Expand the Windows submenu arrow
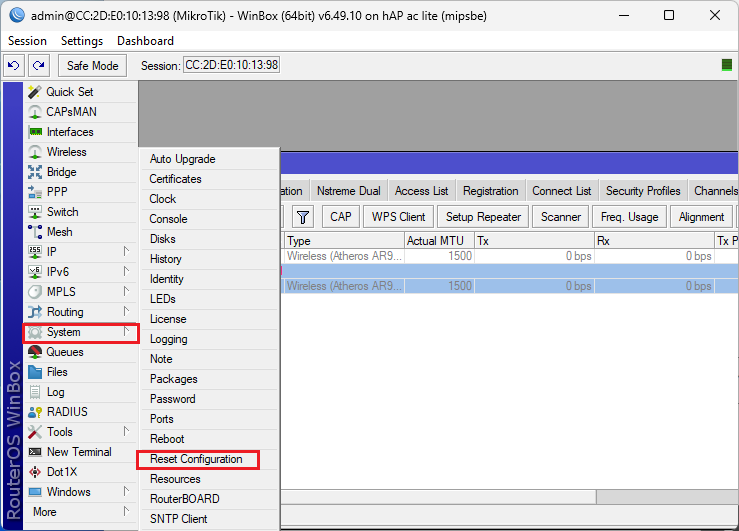This screenshot has width=739, height=531. pos(126,491)
